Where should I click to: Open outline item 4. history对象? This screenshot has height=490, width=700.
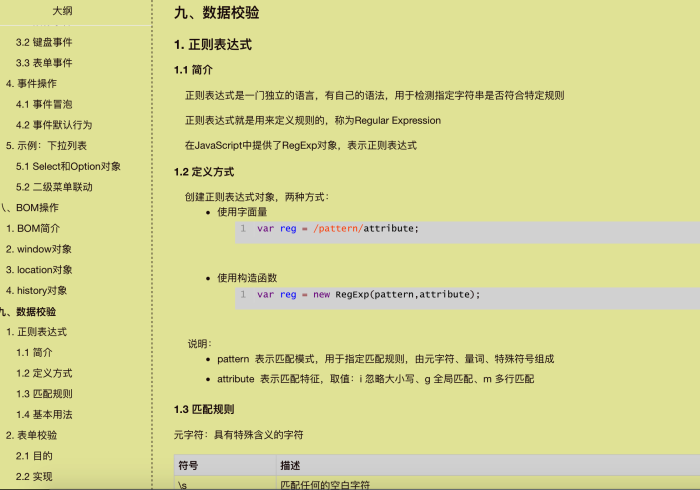[x=36, y=291]
